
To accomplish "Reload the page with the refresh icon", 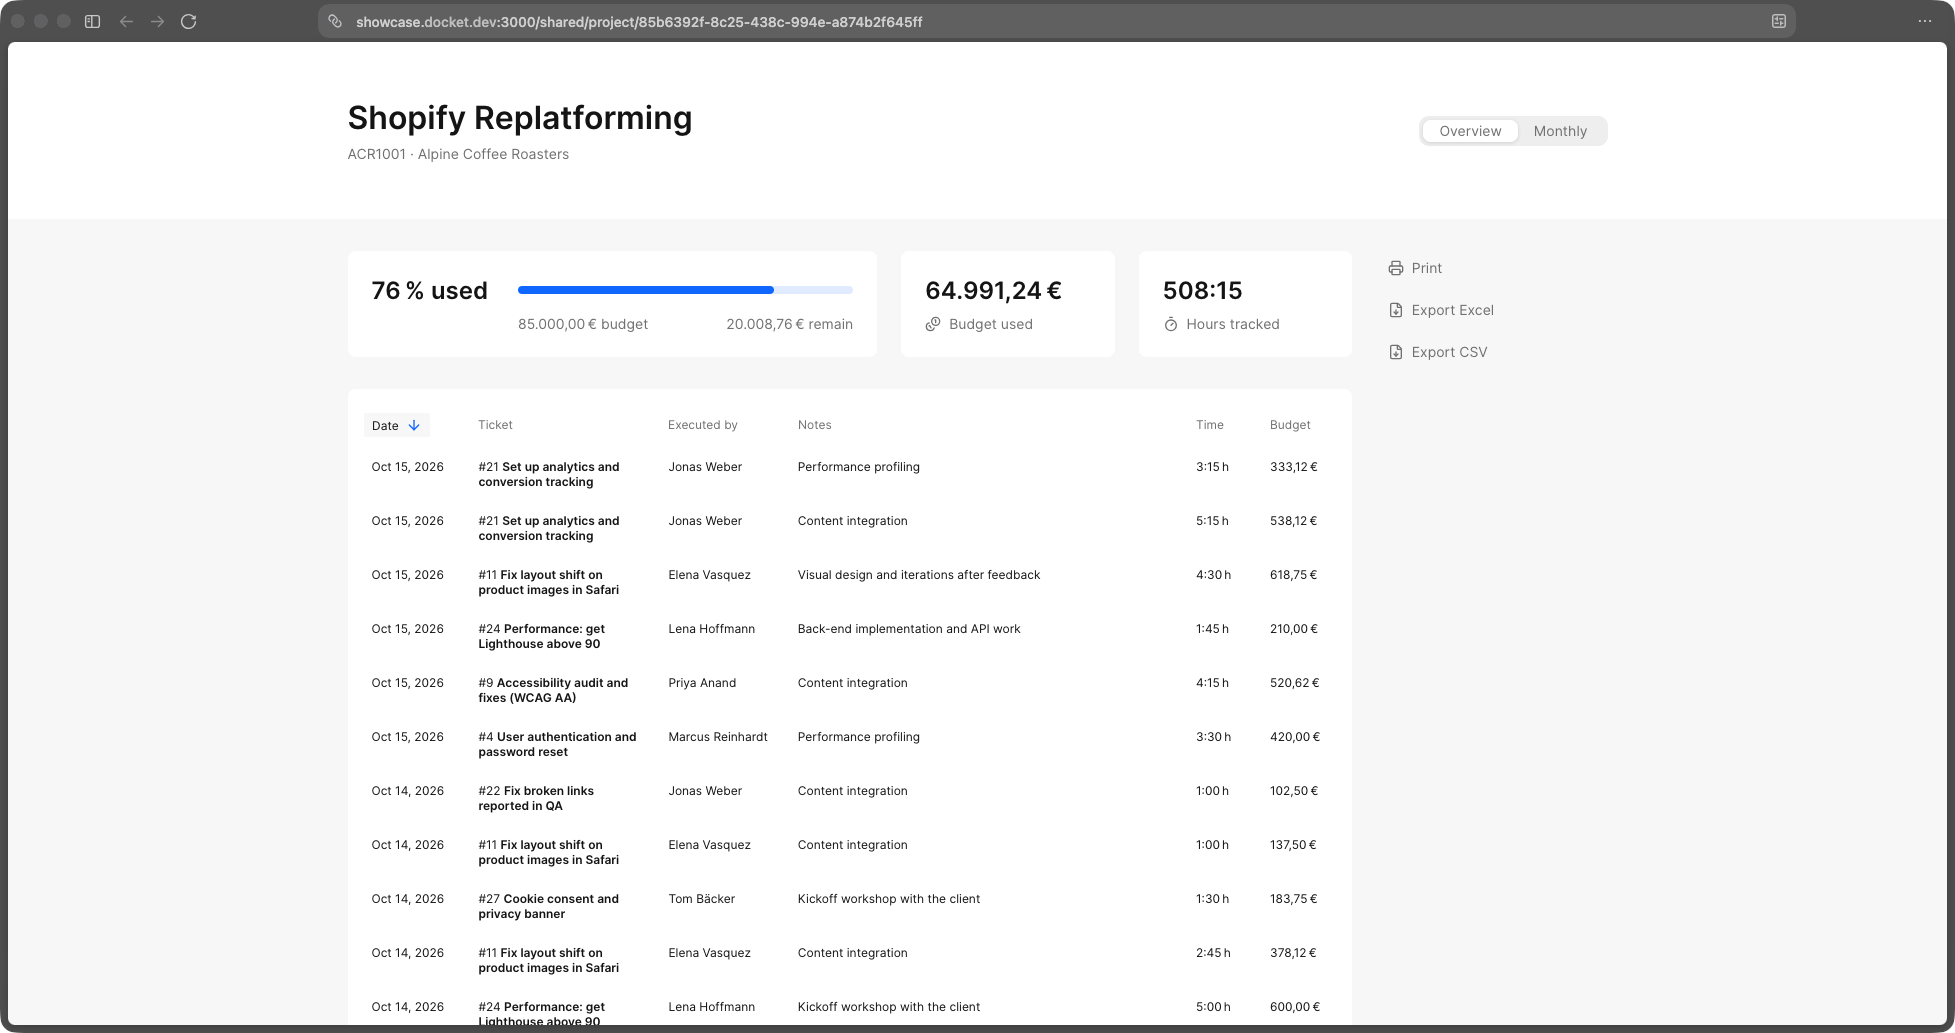I will 188,21.
